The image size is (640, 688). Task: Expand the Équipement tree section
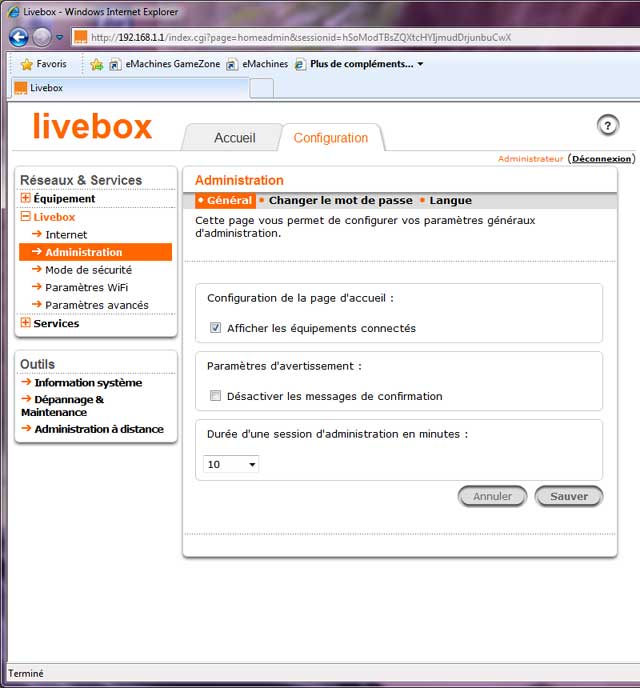[x=25, y=198]
